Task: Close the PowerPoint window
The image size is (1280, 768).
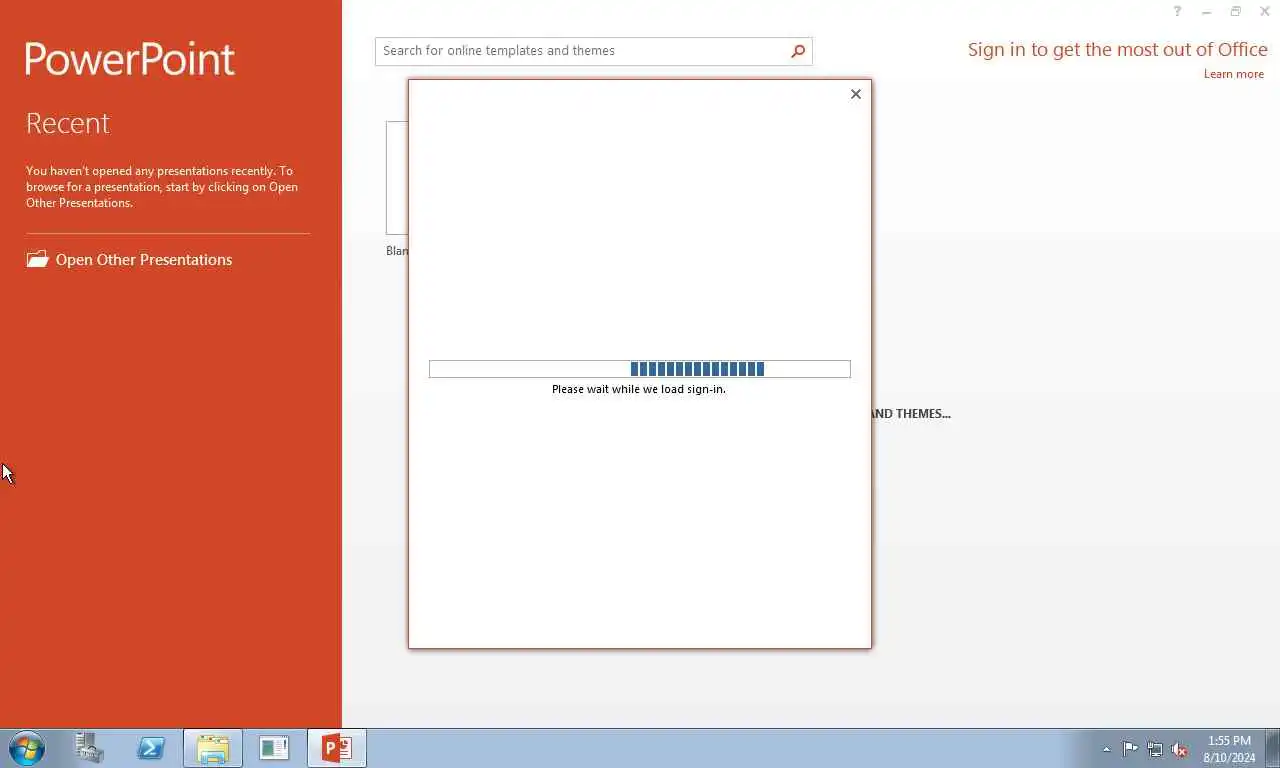Action: (x=1264, y=12)
